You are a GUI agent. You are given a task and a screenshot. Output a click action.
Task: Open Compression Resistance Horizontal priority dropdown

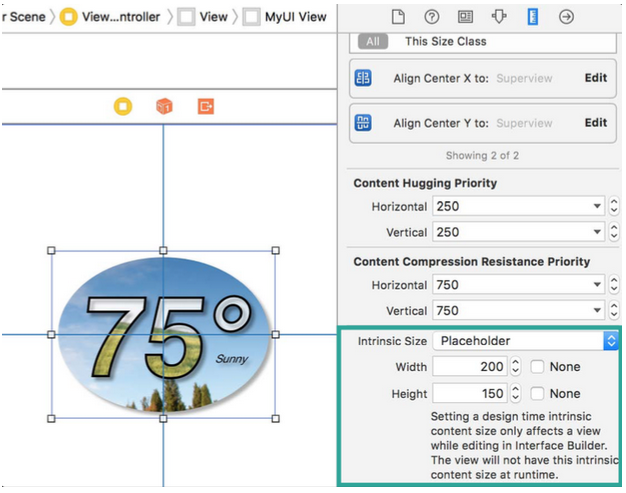point(597,285)
